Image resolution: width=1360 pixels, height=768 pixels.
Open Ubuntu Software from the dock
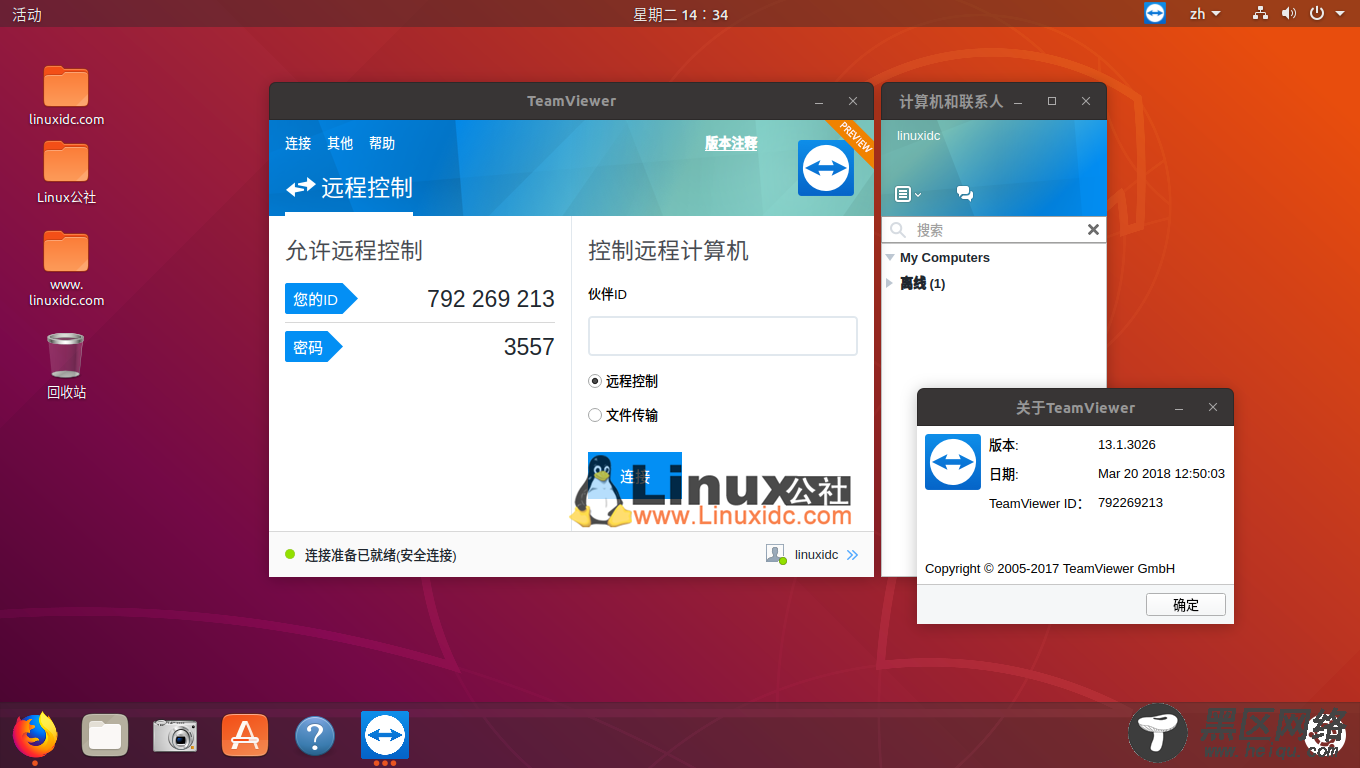point(245,736)
